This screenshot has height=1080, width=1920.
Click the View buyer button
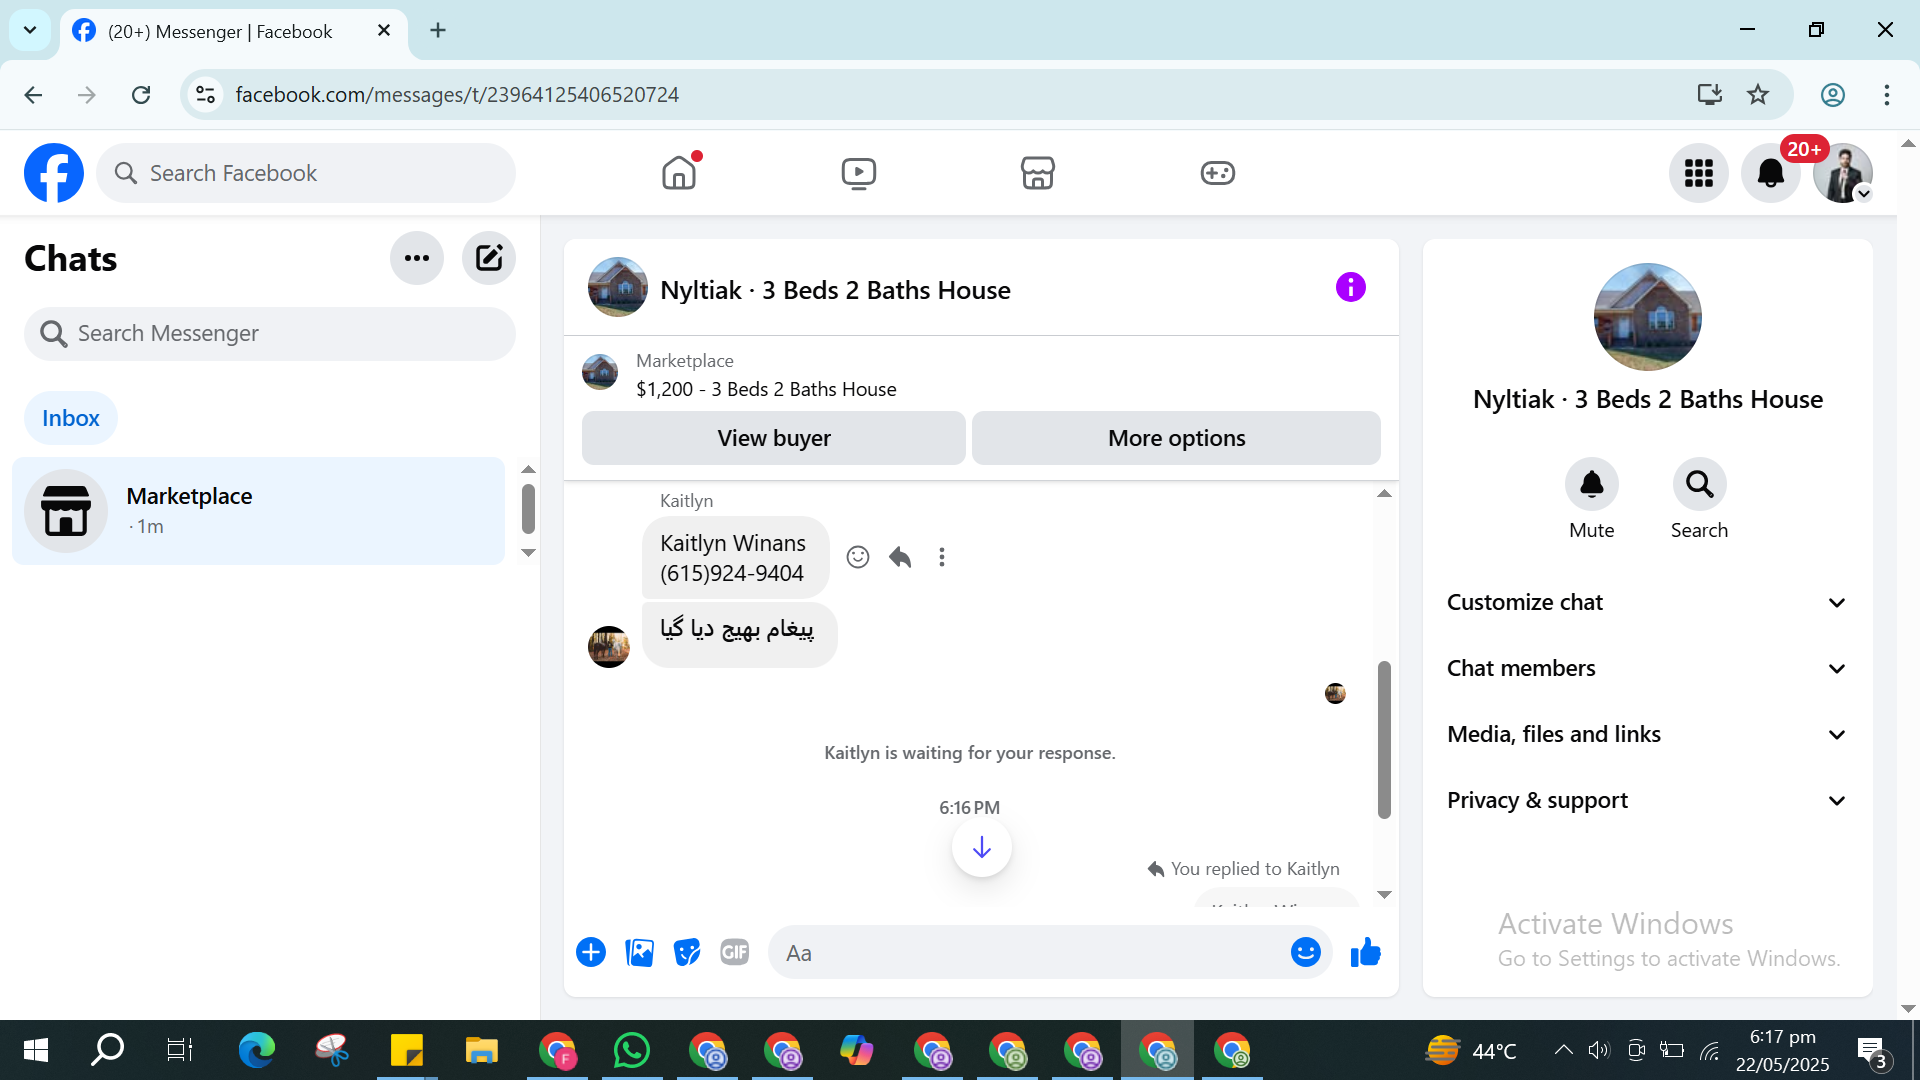point(774,438)
